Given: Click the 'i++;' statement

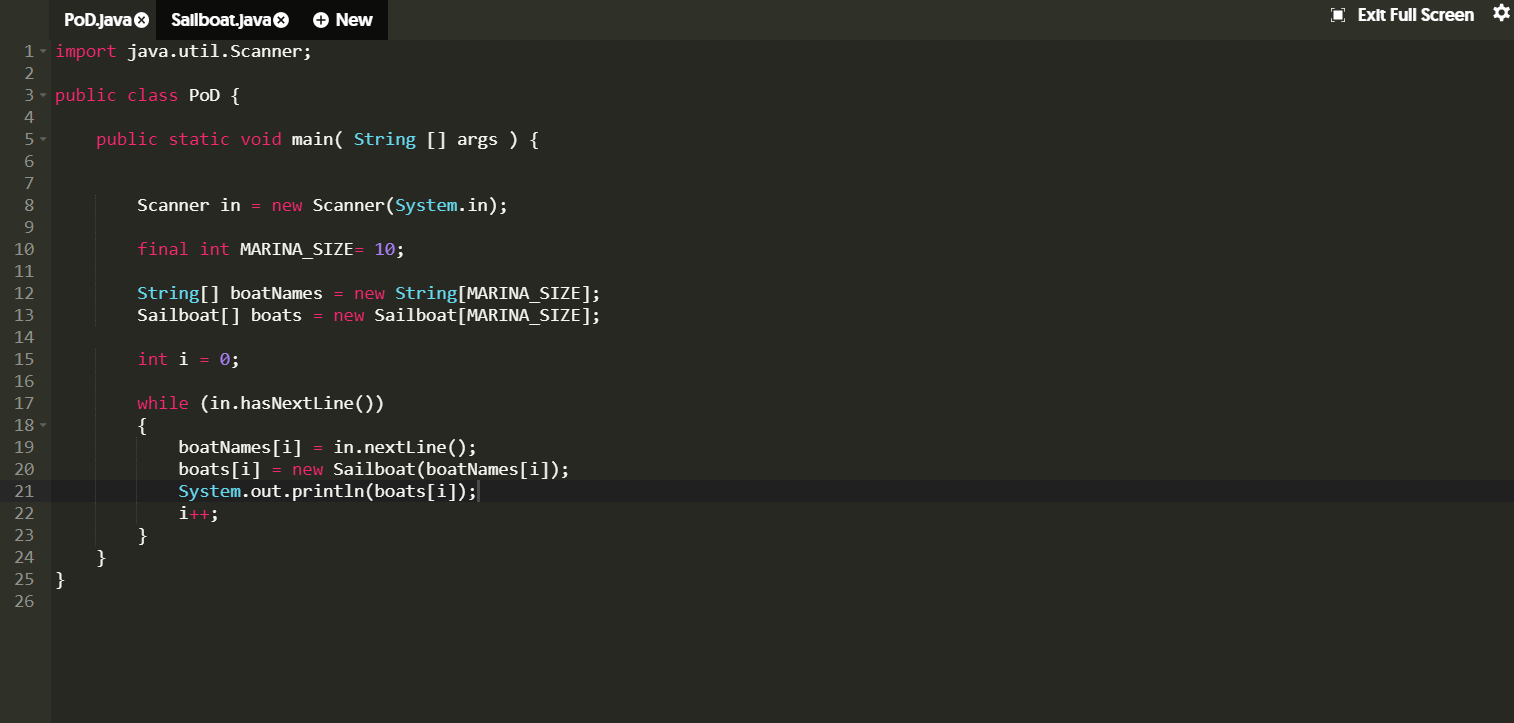Looking at the screenshot, I should coord(199,514).
